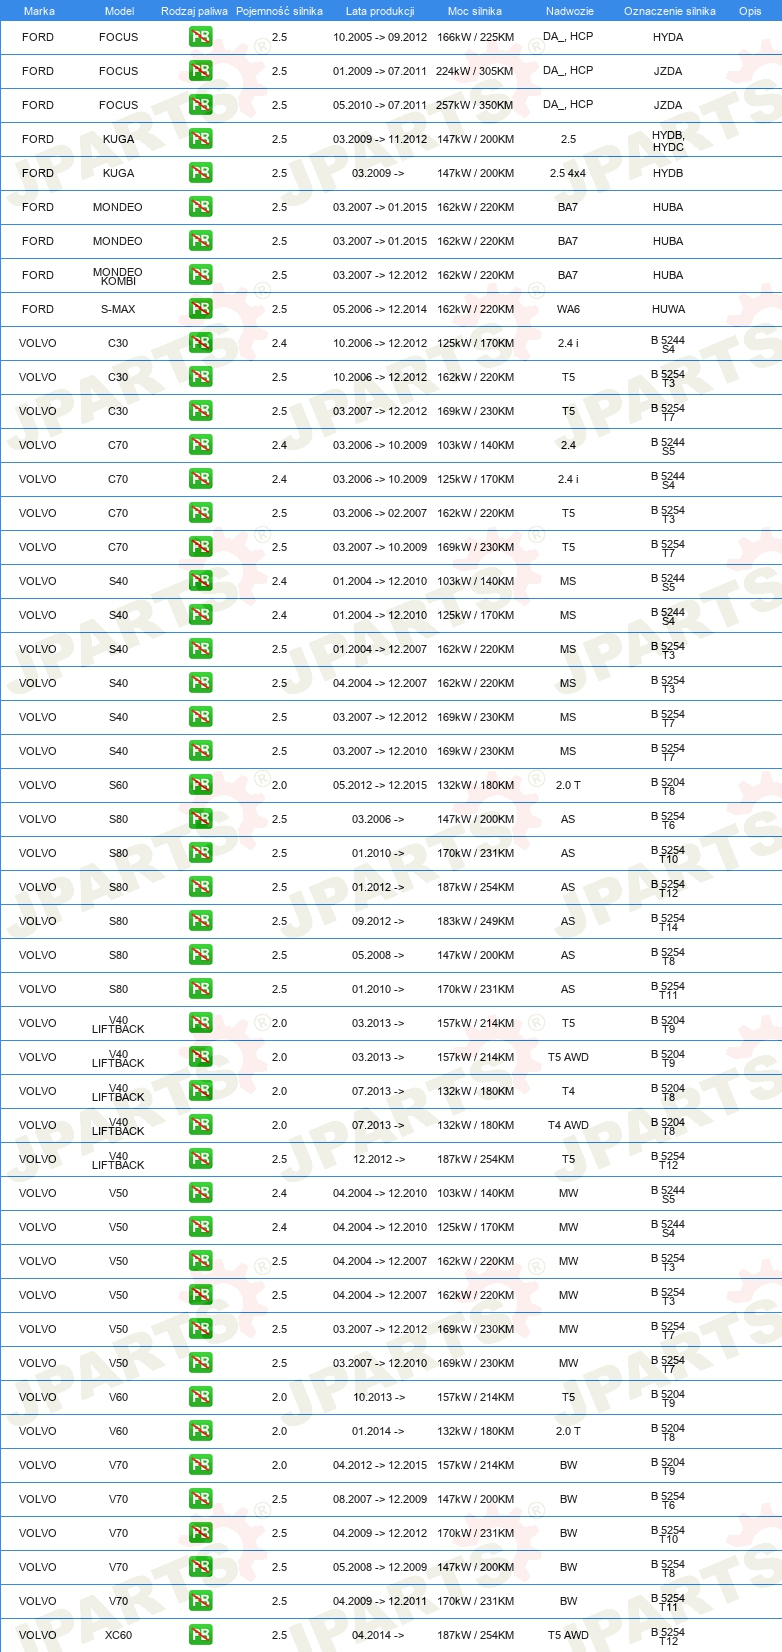Select power cell 224kW / 305KM
The height and width of the screenshot is (1652, 782).
(x=475, y=71)
